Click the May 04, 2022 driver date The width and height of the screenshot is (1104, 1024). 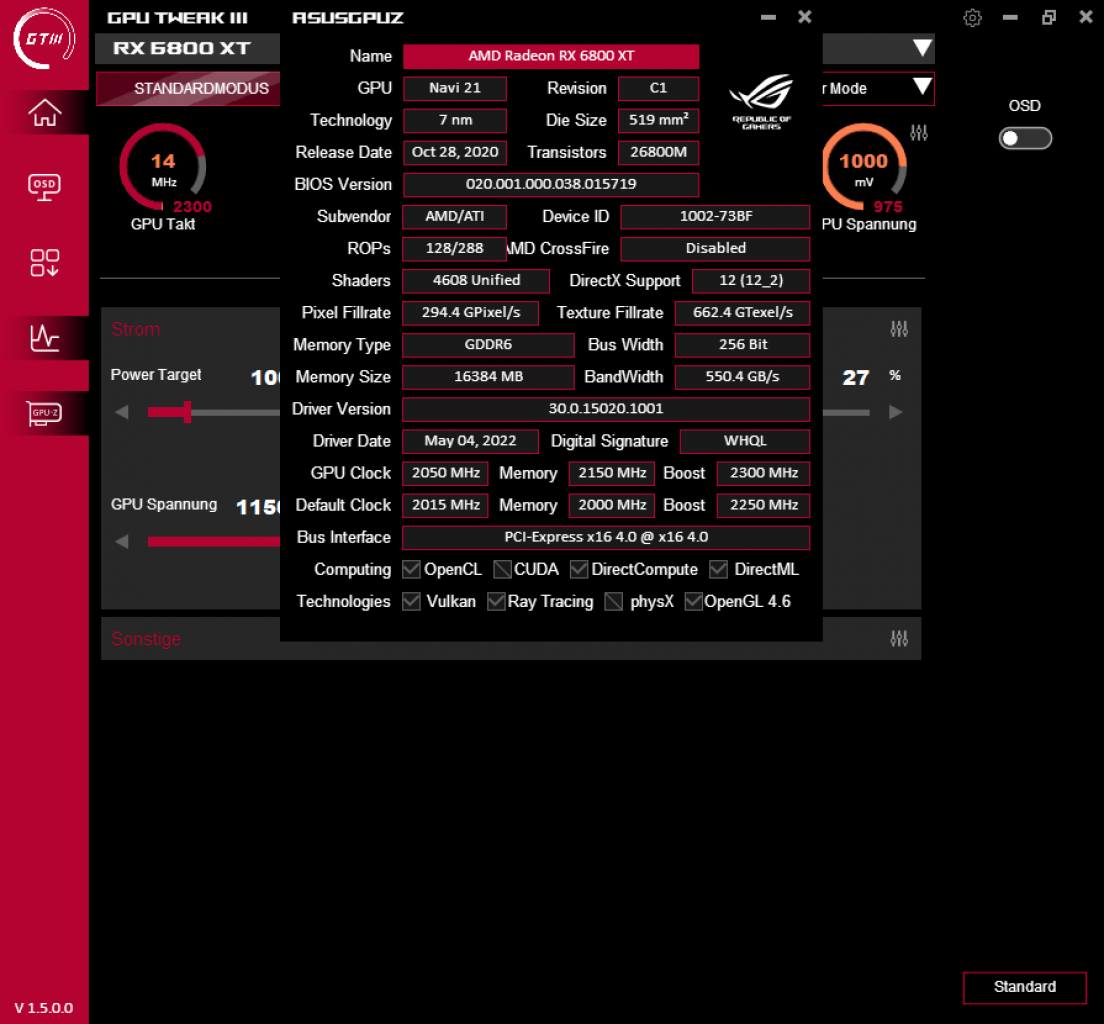[470, 442]
